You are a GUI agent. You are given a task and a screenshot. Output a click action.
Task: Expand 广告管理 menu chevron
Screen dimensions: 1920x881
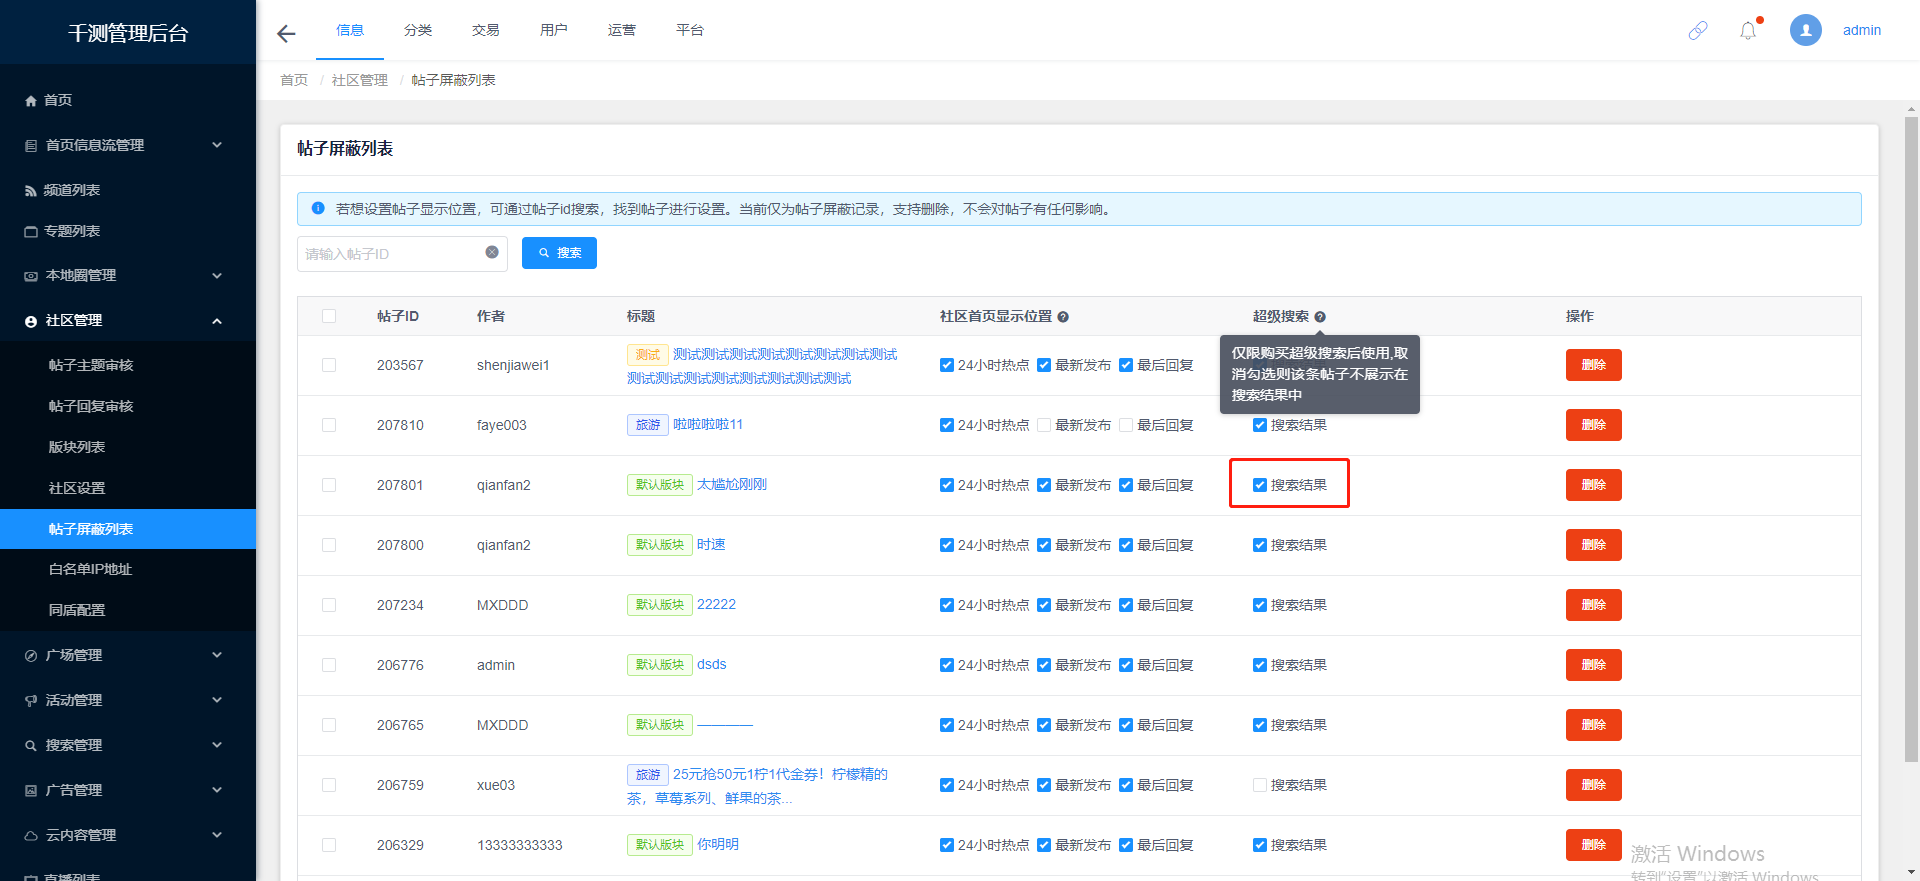click(x=217, y=790)
